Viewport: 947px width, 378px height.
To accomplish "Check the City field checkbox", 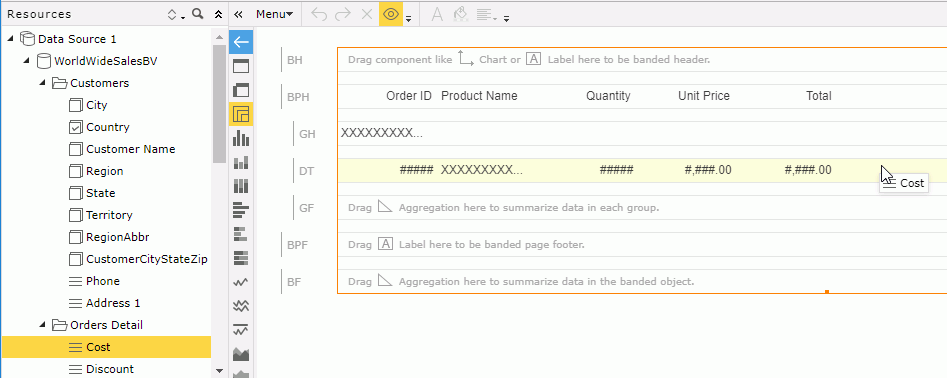I will (x=75, y=106).
